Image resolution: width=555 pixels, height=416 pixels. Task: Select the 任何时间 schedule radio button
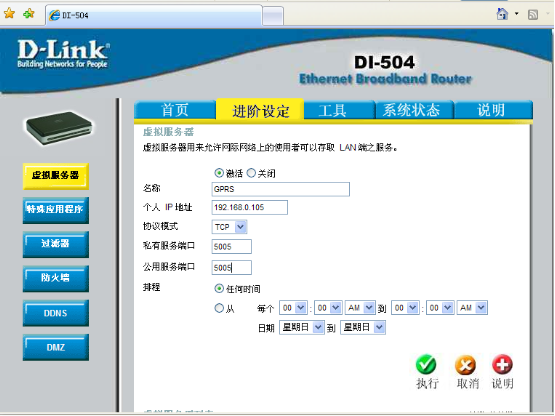pyautogui.click(x=219, y=289)
